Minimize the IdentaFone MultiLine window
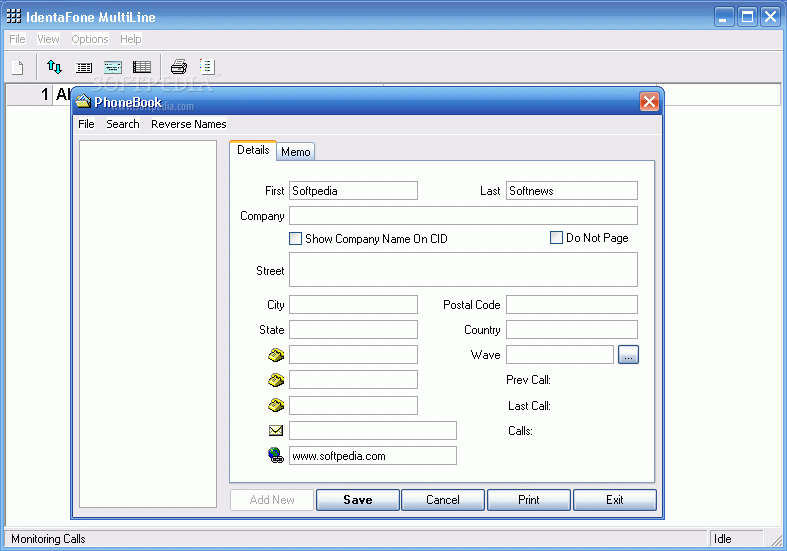The width and height of the screenshot is (787, 551). (723, 17)
